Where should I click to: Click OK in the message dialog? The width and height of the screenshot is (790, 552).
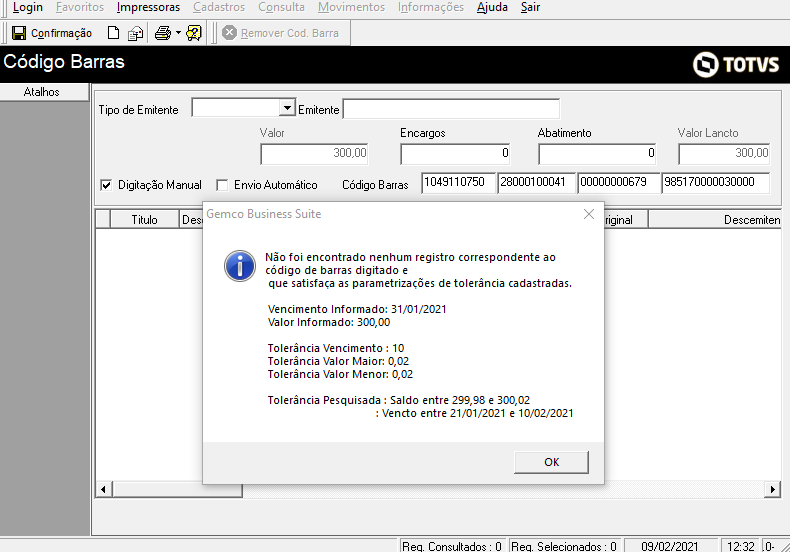(x=551, y=462)
